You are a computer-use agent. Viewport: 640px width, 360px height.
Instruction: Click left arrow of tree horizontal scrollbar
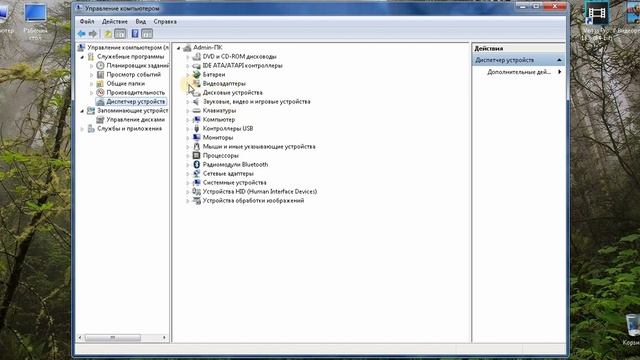(x=80, y=338)
